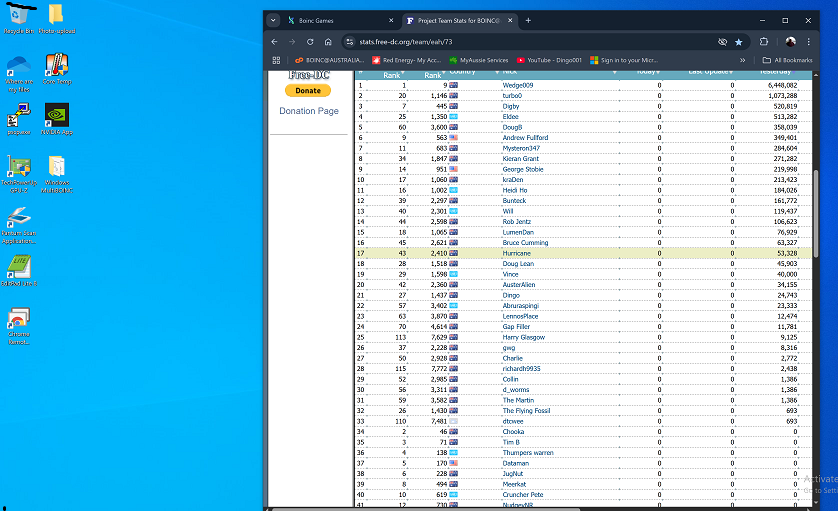Open site information icon beside the URL
The height and width of the screenshot is (511, 838).
349,42
